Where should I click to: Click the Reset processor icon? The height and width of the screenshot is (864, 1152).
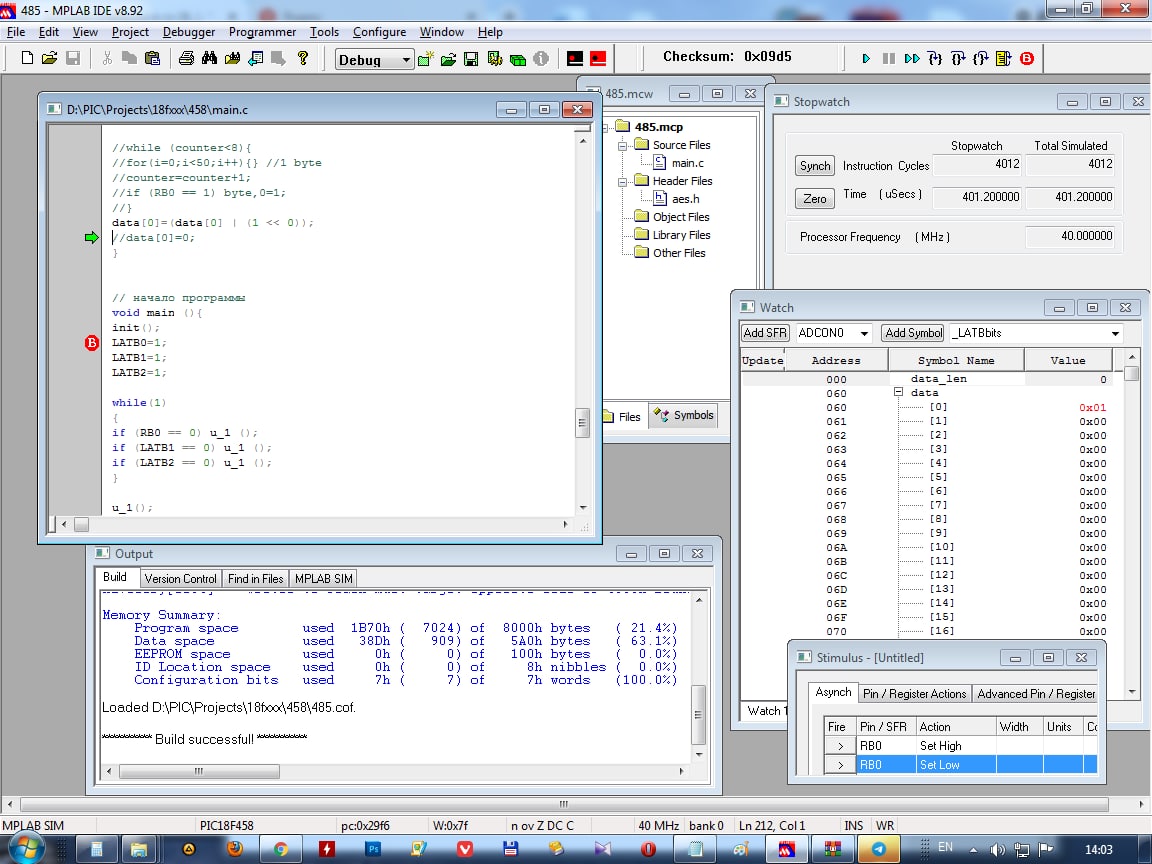tap(1004, 58)
